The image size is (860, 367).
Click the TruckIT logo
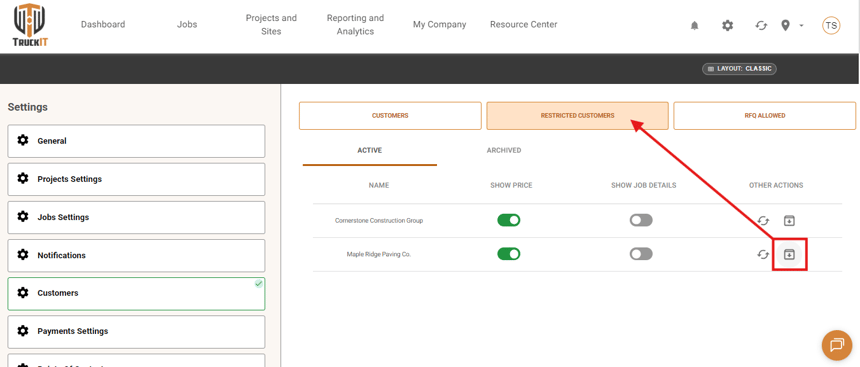click(x=30, y=25)
